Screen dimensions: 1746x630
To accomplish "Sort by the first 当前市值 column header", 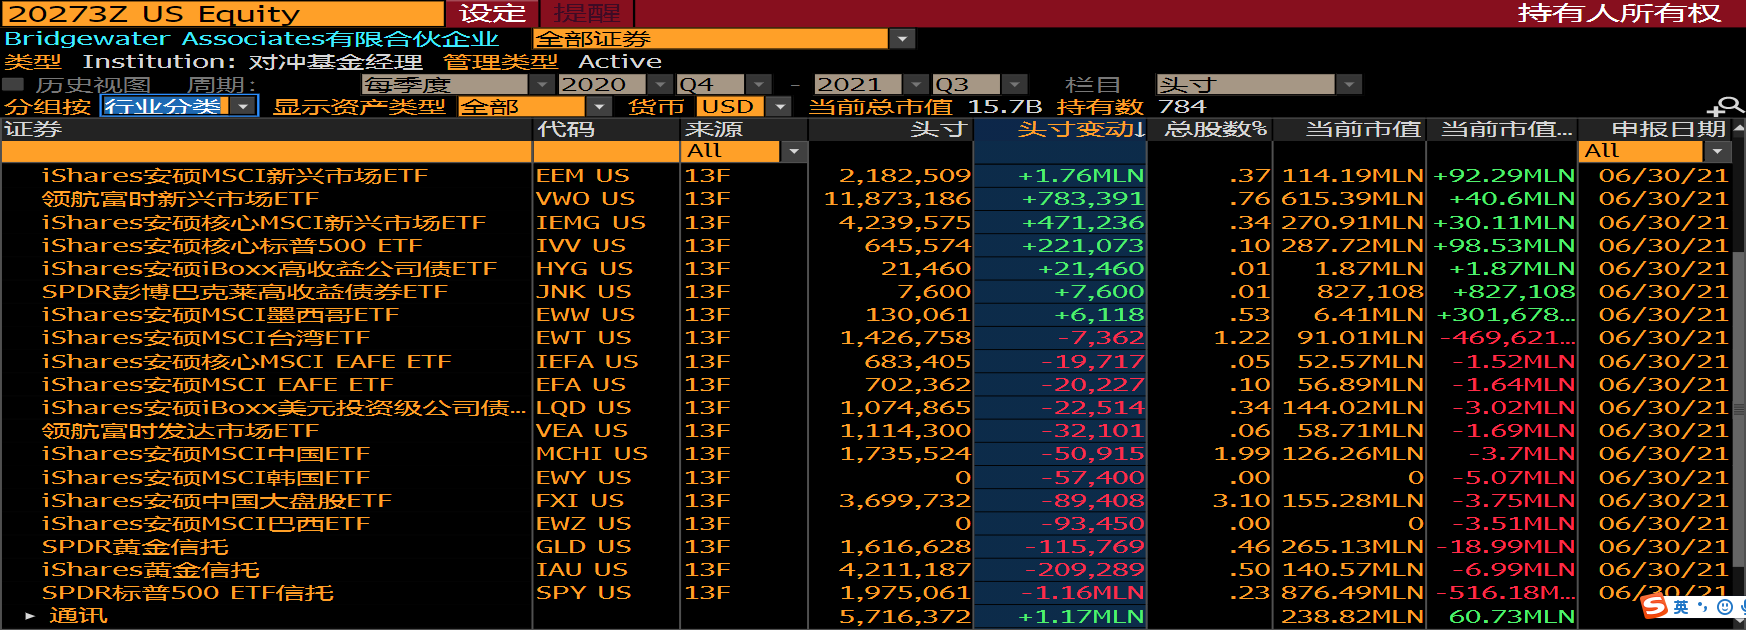I will (x=1350, y=129).
